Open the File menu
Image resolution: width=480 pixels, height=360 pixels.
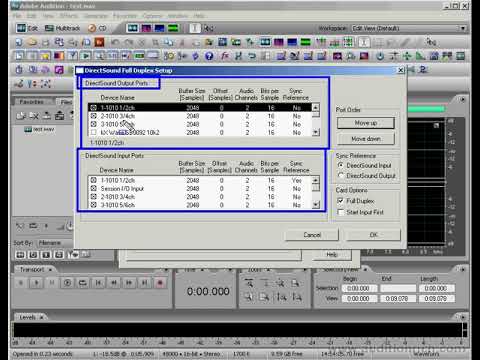tap(17, 16)
